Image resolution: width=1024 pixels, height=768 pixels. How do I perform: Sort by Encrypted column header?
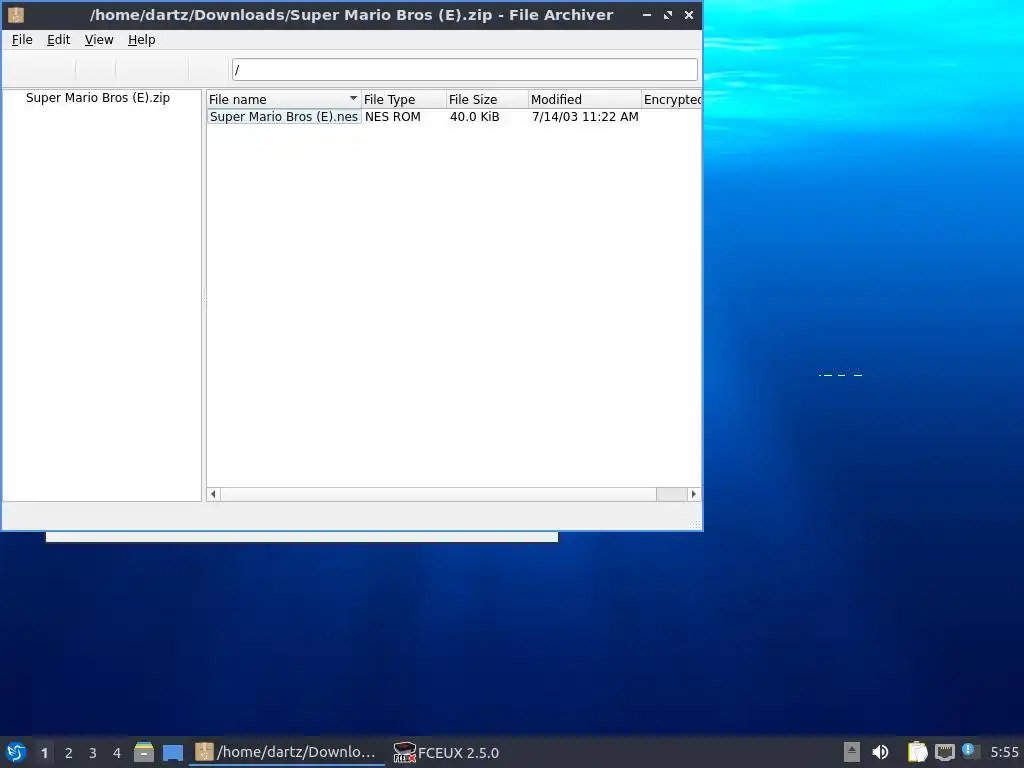pyautogui.click(x=671, y=99)
